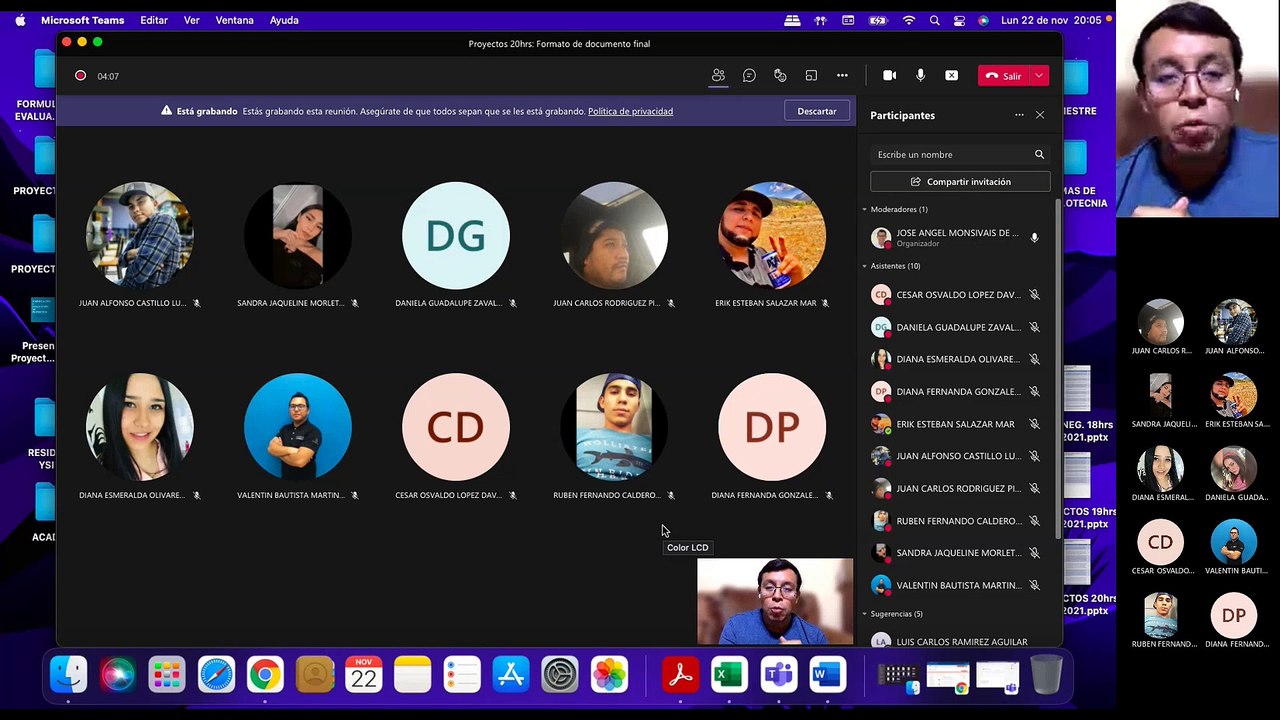Open the Ventana menu in menu bar

[234, 20]
